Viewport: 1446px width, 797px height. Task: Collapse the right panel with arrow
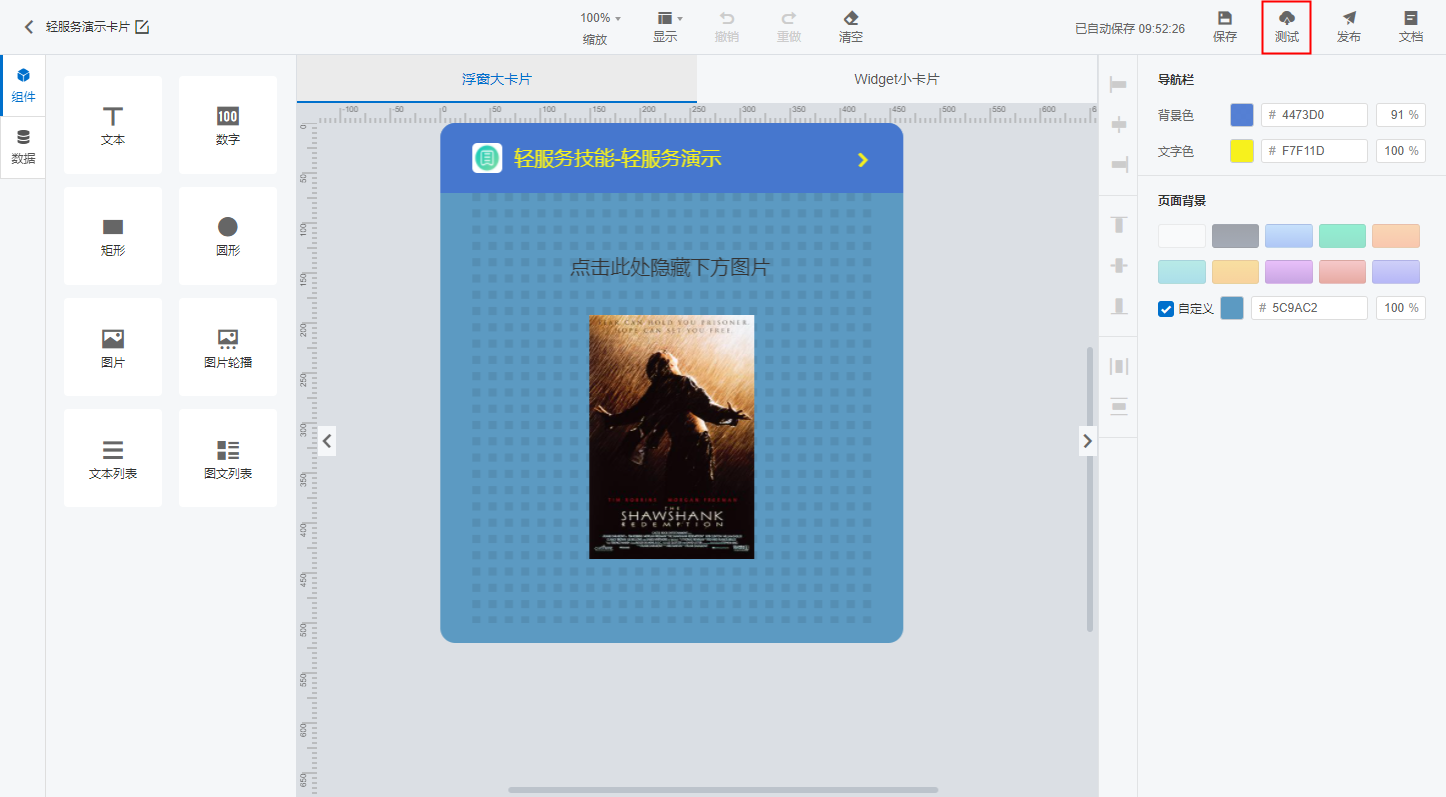tap(1088, 440)
